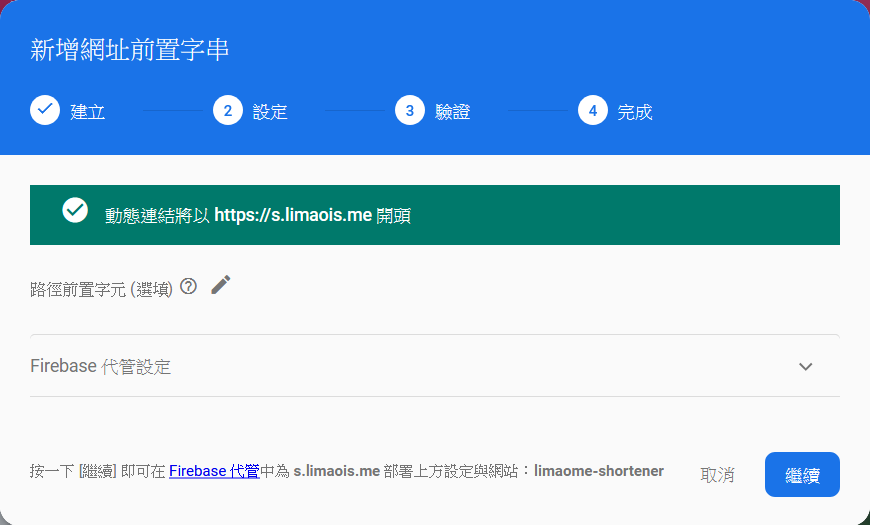The image size is (870, 525).
Task: Click the pencil edit icon for path prefix
Action: coord(220,285)
